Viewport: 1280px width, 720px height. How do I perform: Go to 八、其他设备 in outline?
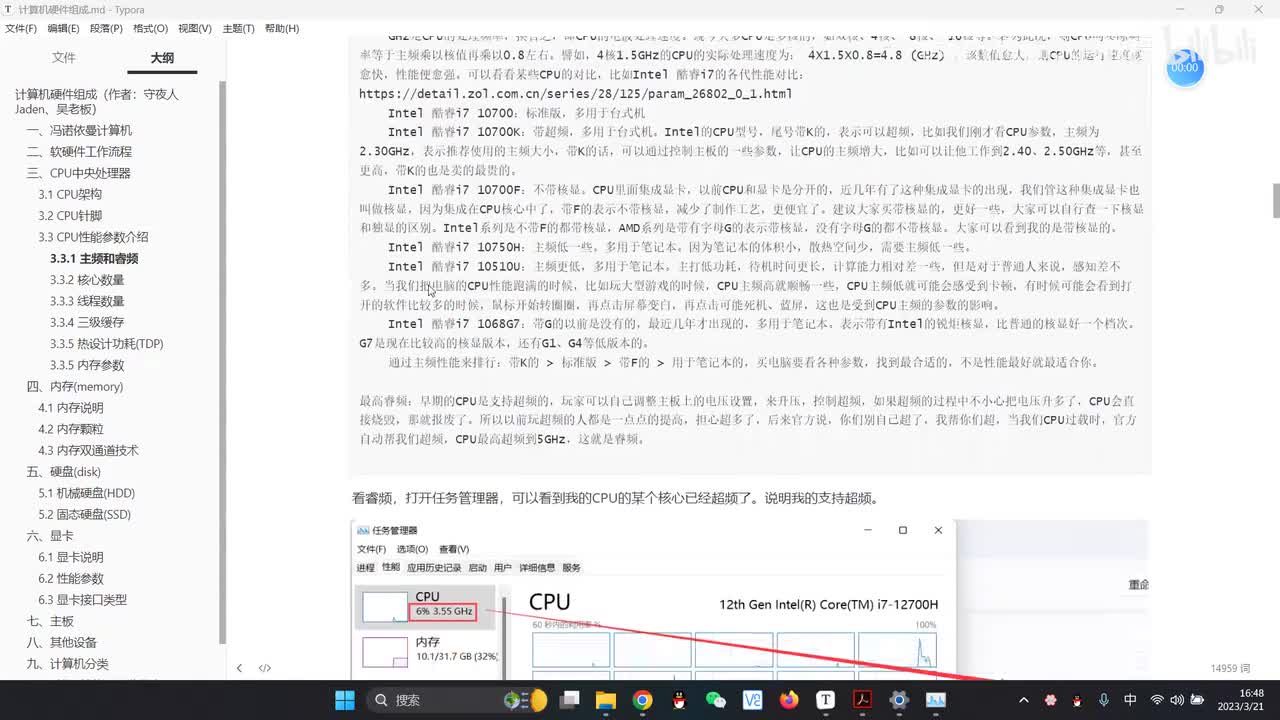click(61, 643)
